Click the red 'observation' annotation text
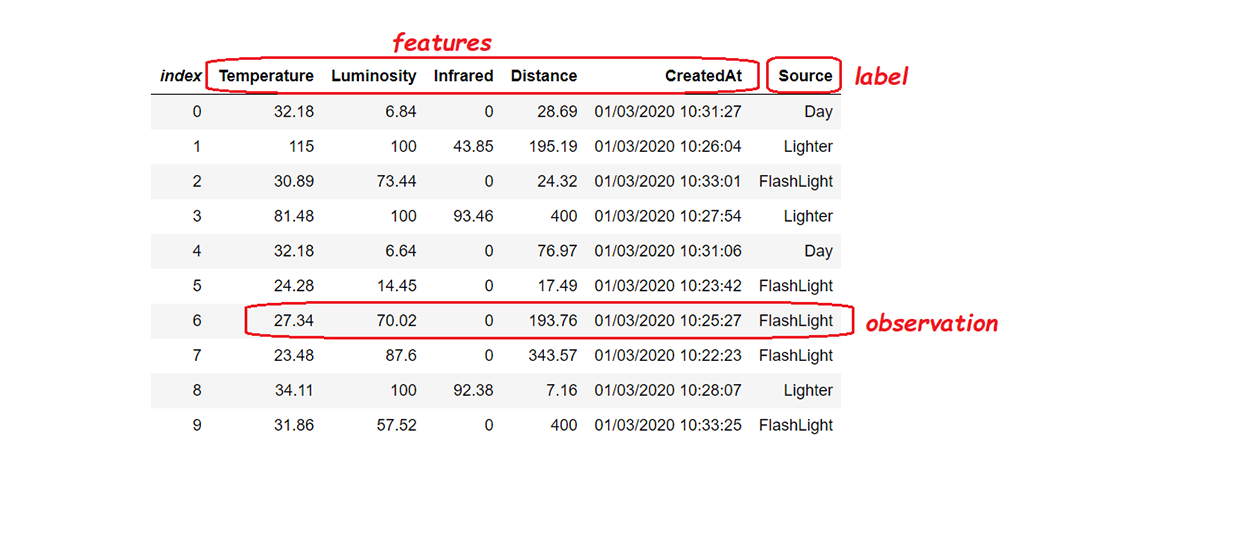1250x536 pixels. pos(931,323)
